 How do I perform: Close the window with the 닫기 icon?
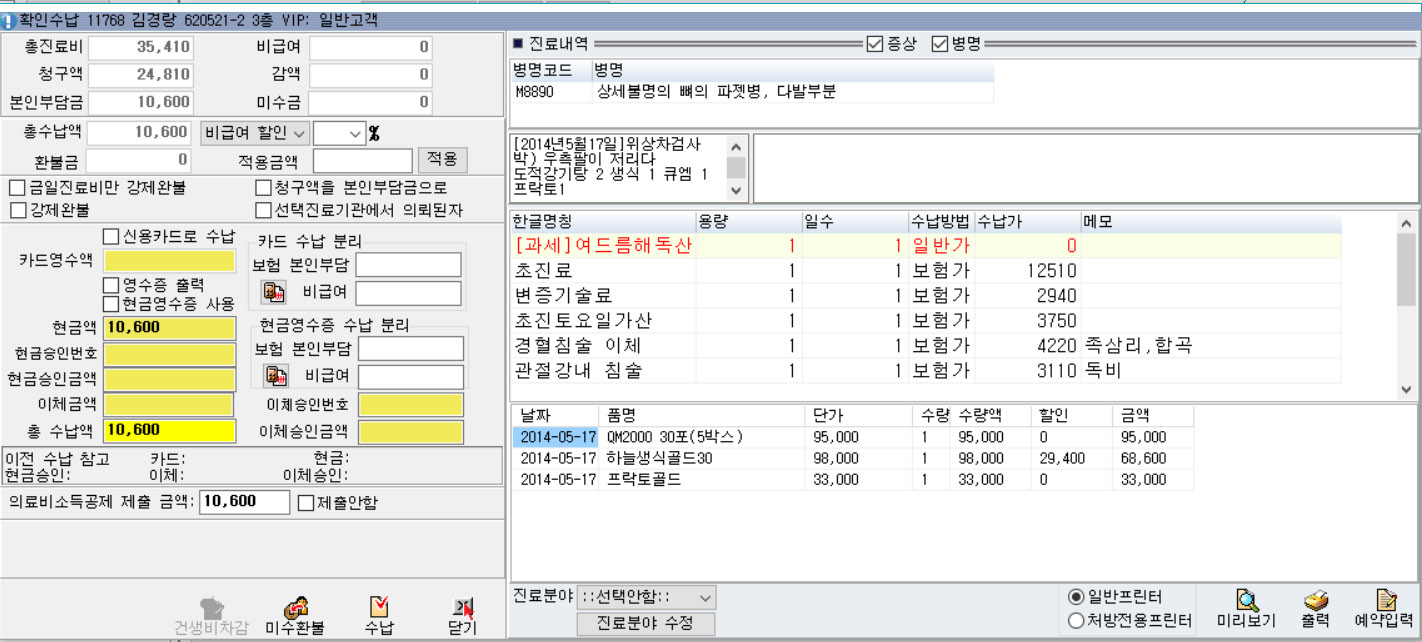click(x=462, y=607)
